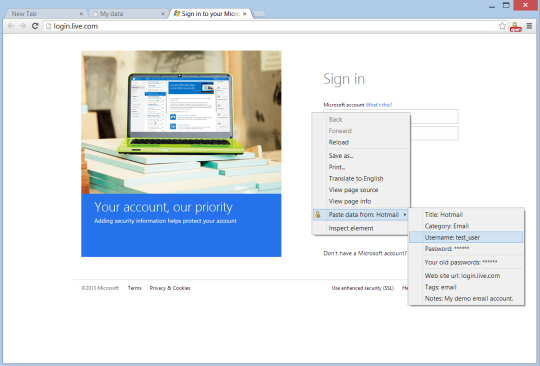This screenshot has height=366, width=540.
Task: Select Translate to English
Action: (x=361, y=178)
